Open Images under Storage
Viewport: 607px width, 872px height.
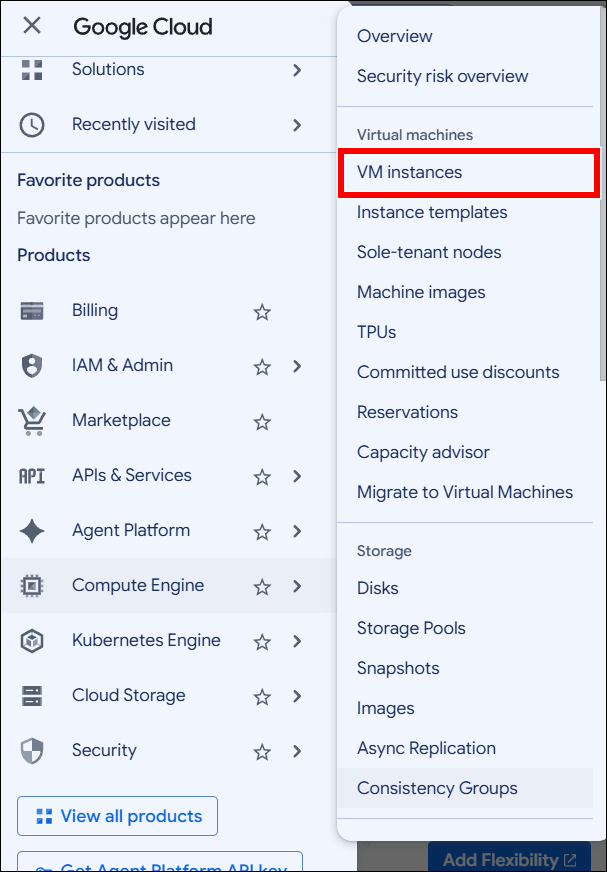click(x=386, y=708)
